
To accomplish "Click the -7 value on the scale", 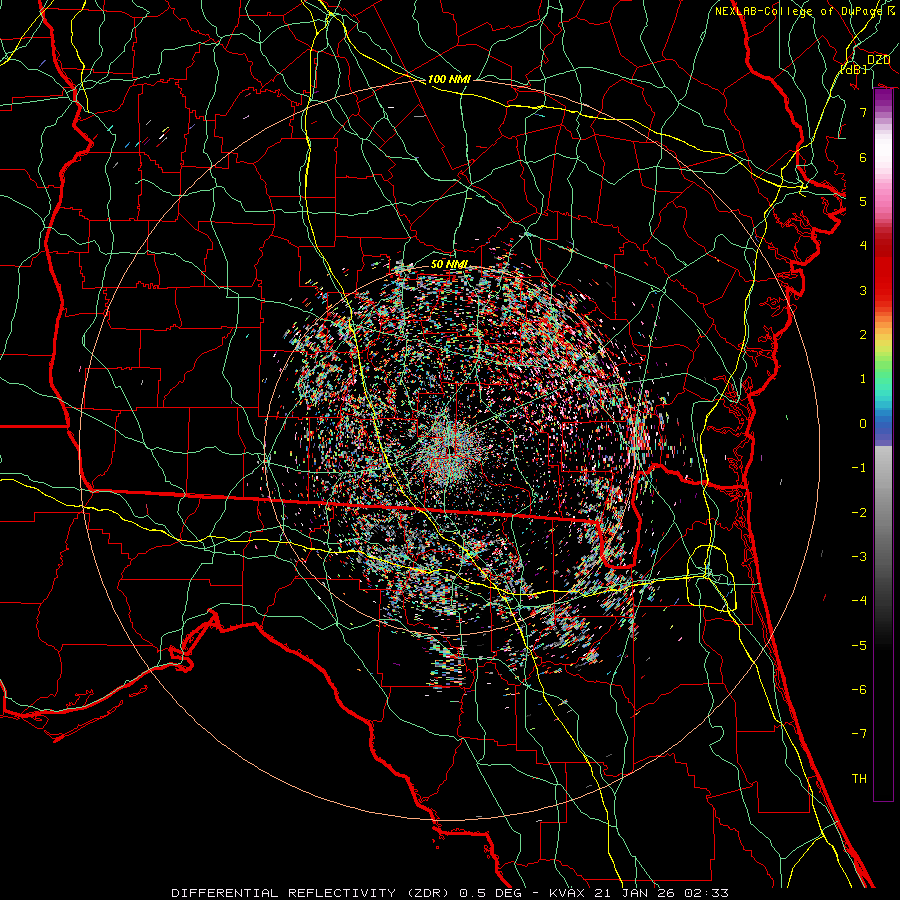I will pyautogui.click(x=859, y=734).
